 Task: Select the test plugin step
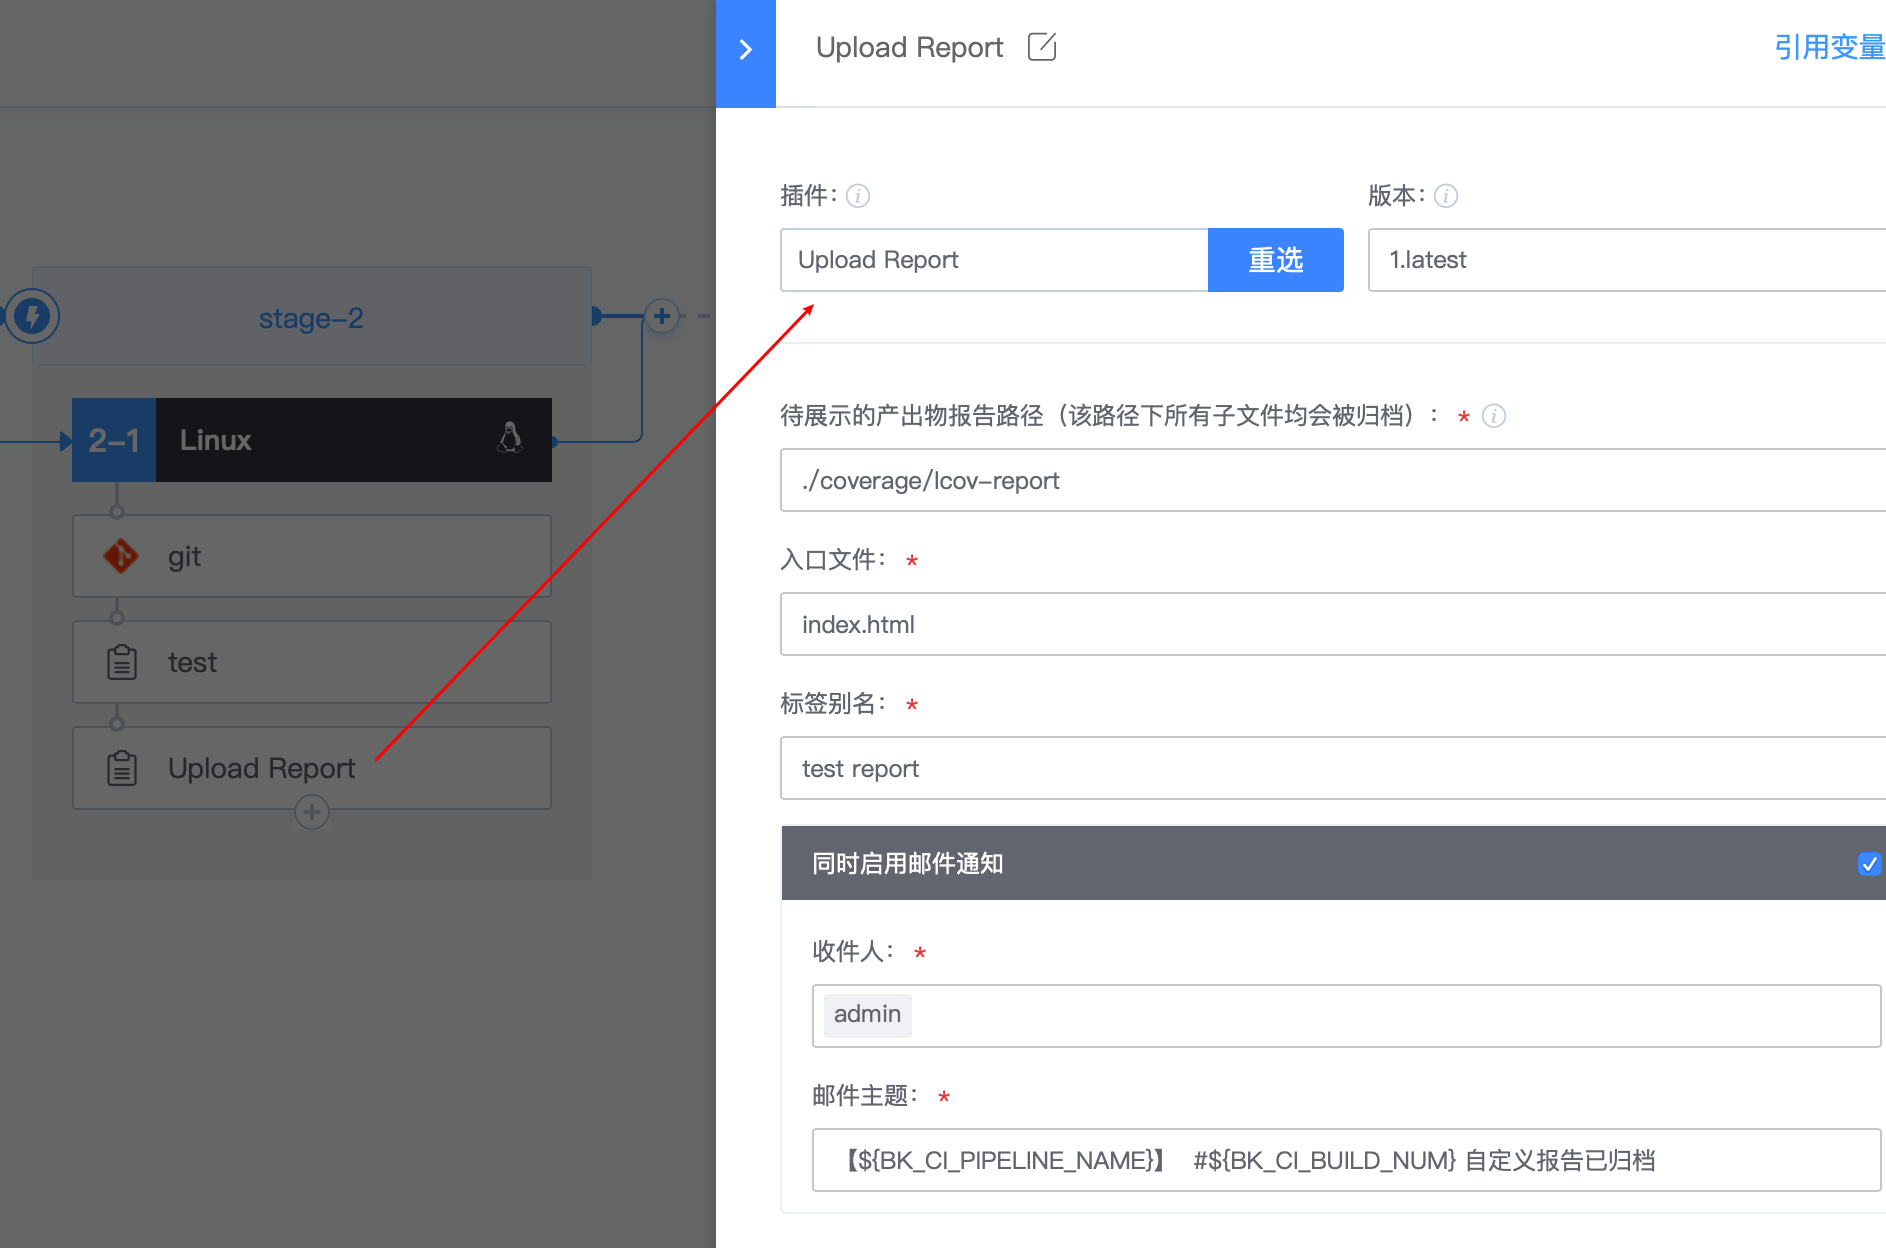pos(312,662)
